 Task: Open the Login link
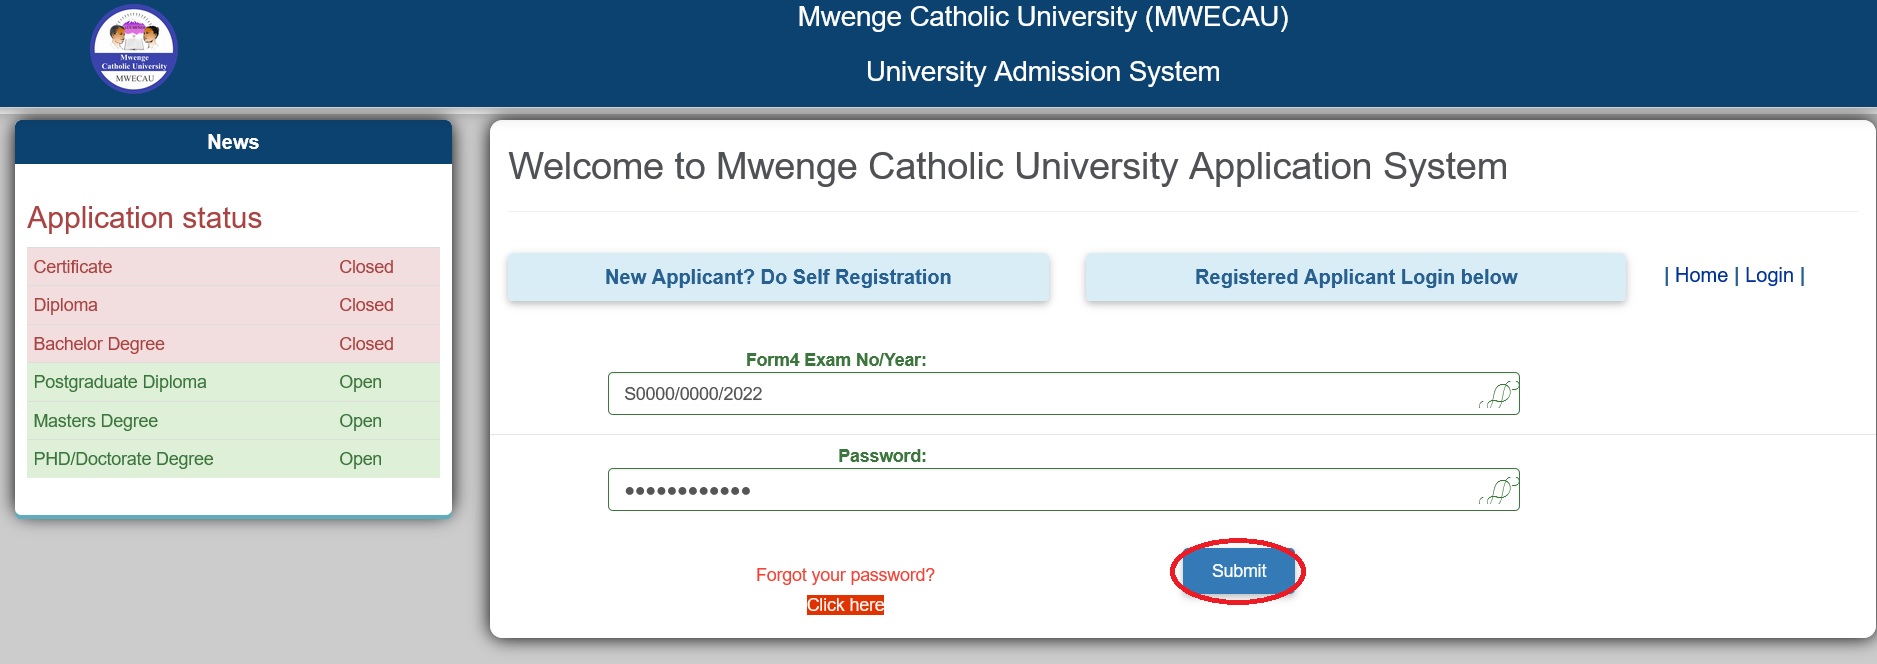pyautogui.click(x=1769, y=275)
